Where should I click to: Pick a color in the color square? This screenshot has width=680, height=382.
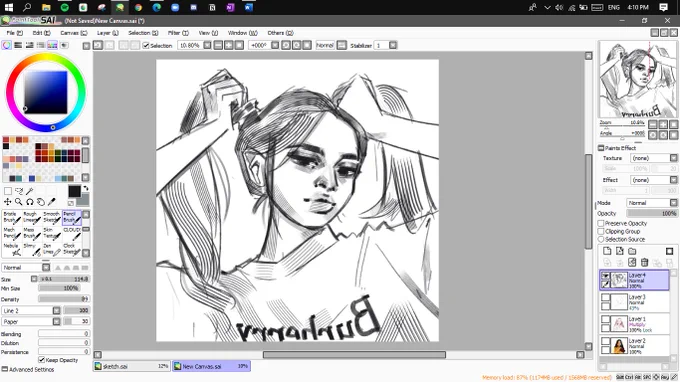tap(46, 92)
